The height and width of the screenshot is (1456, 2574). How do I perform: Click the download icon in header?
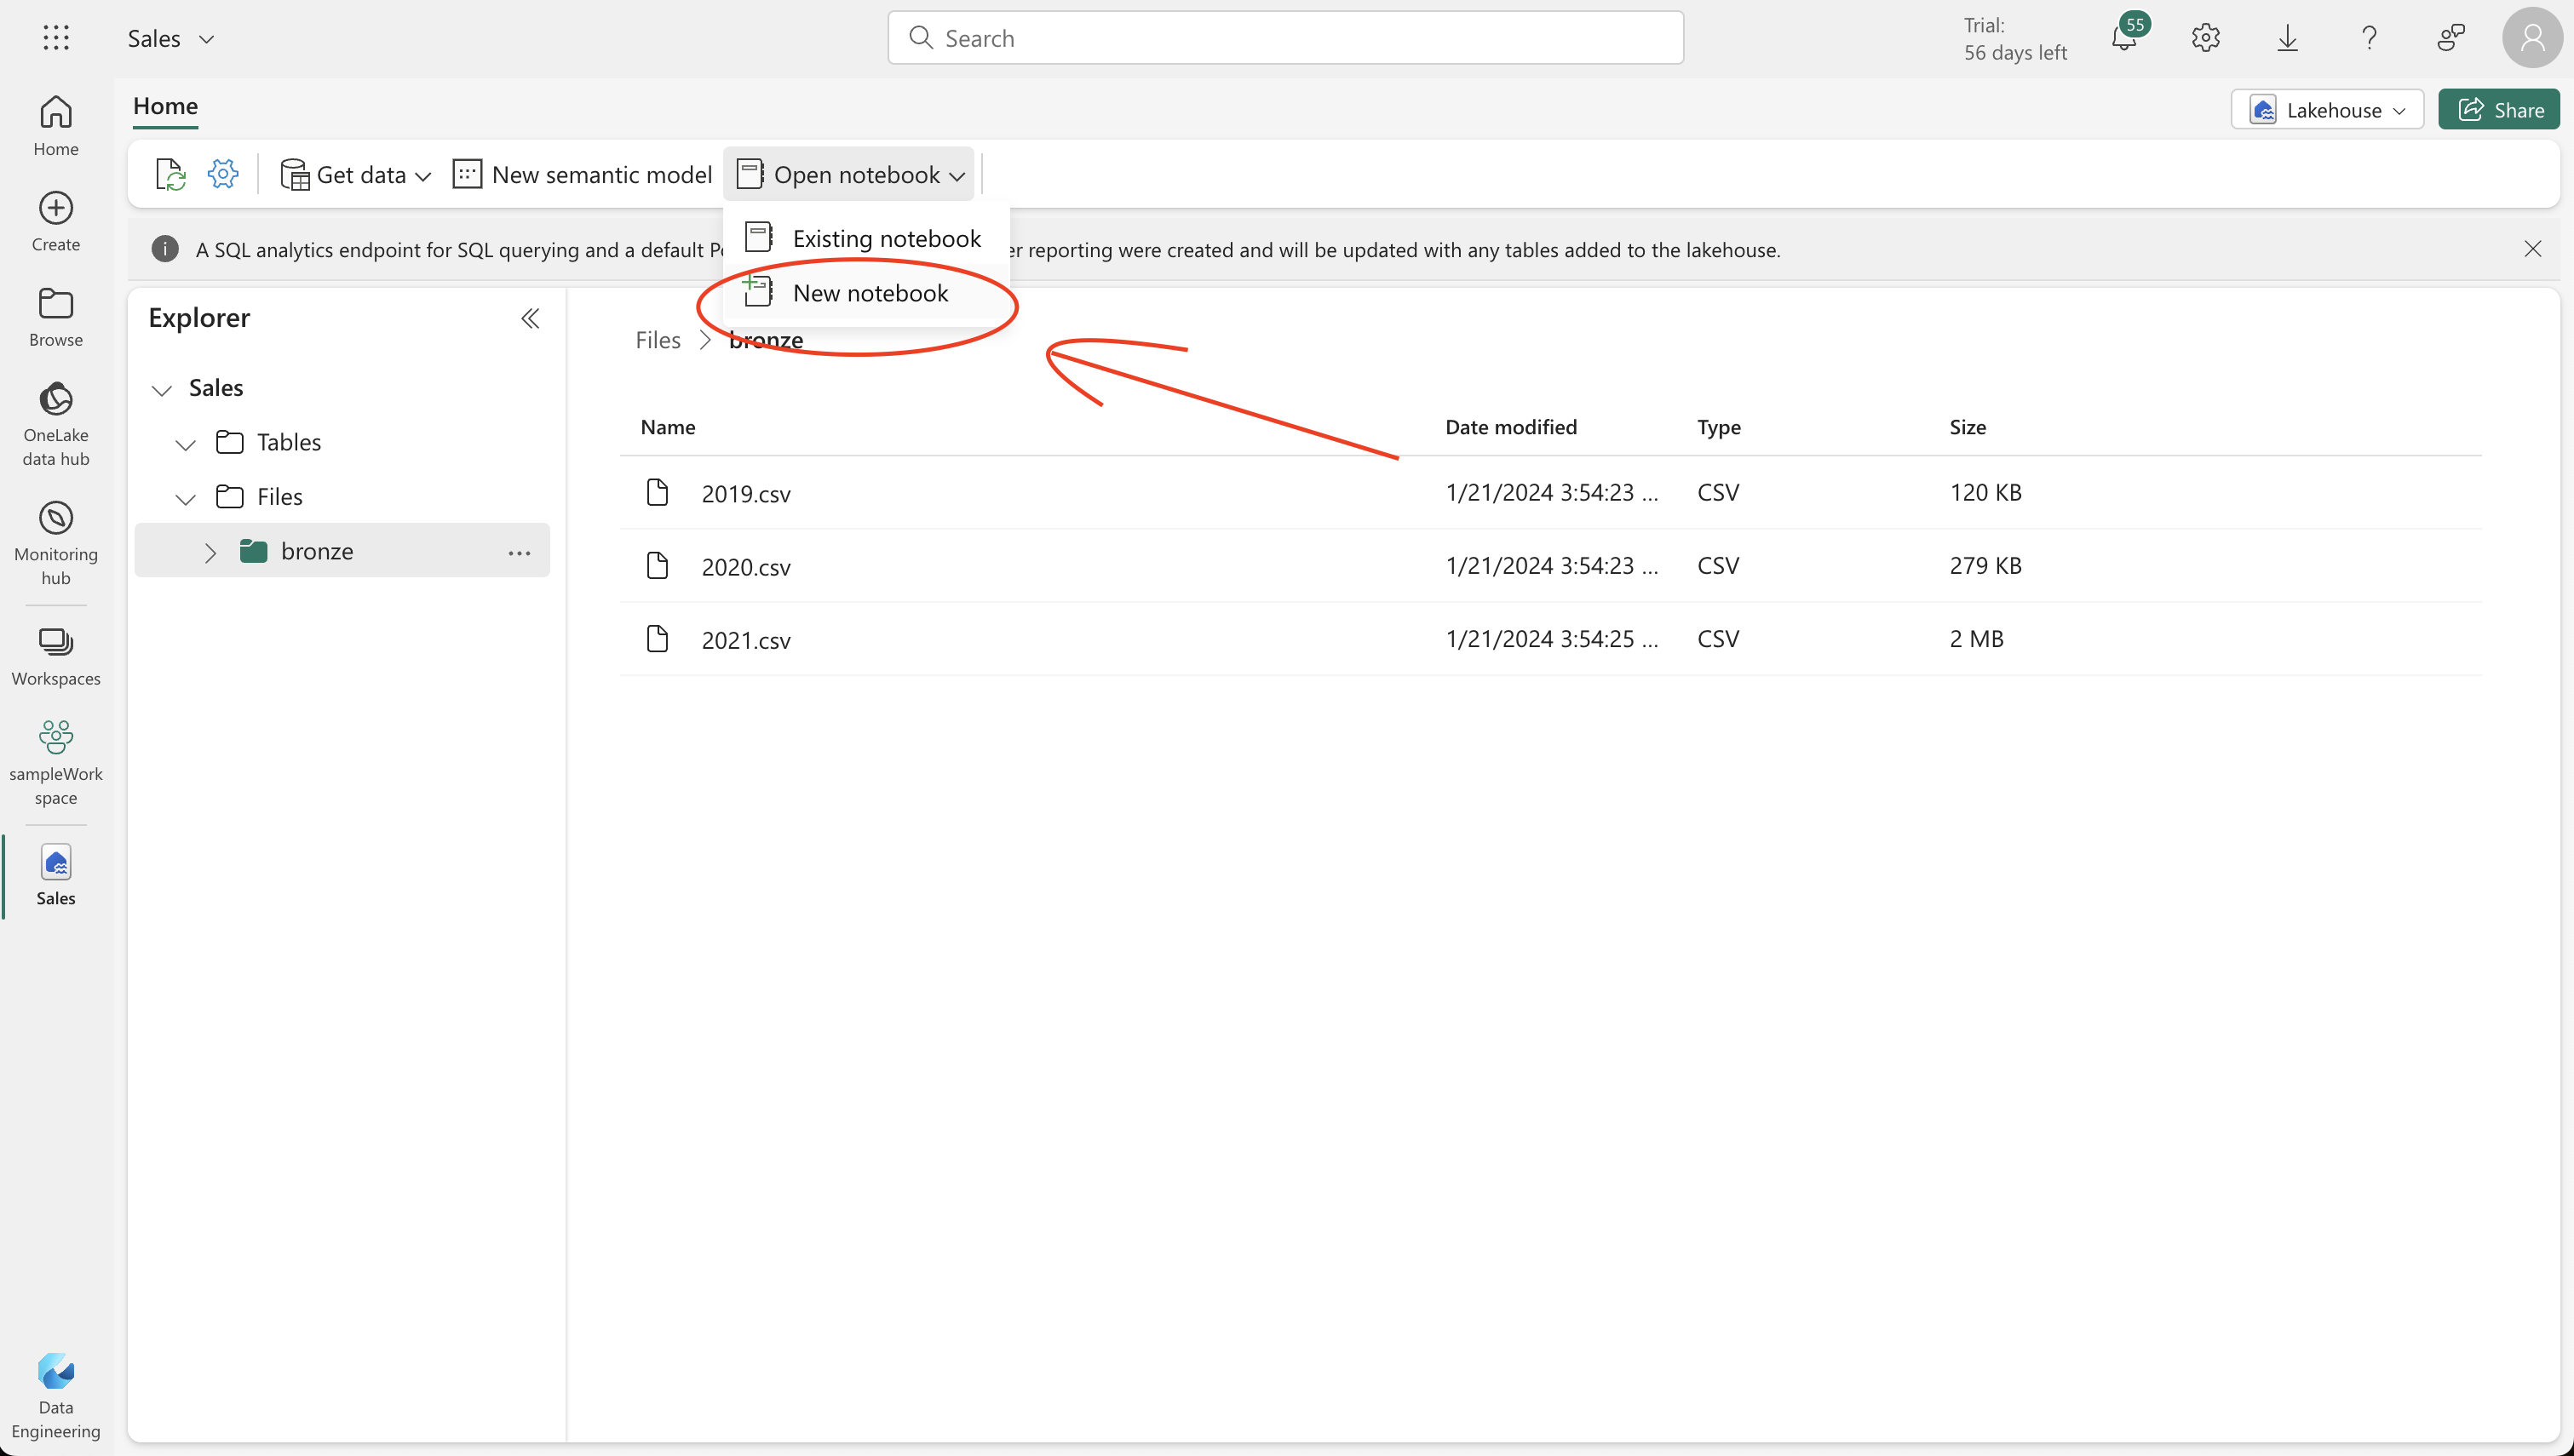[2288, 38]
